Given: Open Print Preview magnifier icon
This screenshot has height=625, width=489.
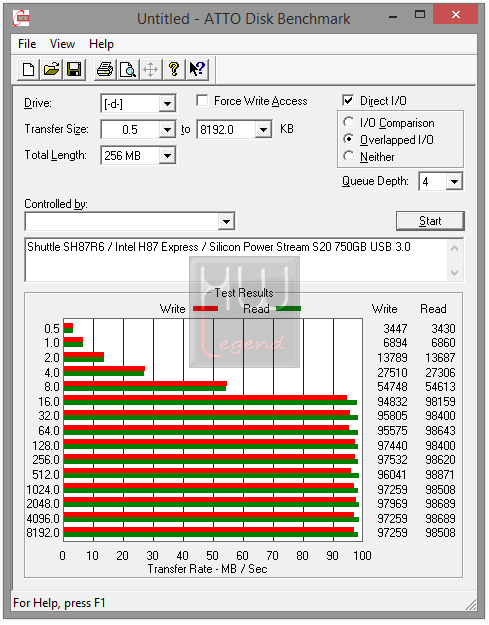Looking at the screenshot, I should pyautogui.click(x=128, y=69).
